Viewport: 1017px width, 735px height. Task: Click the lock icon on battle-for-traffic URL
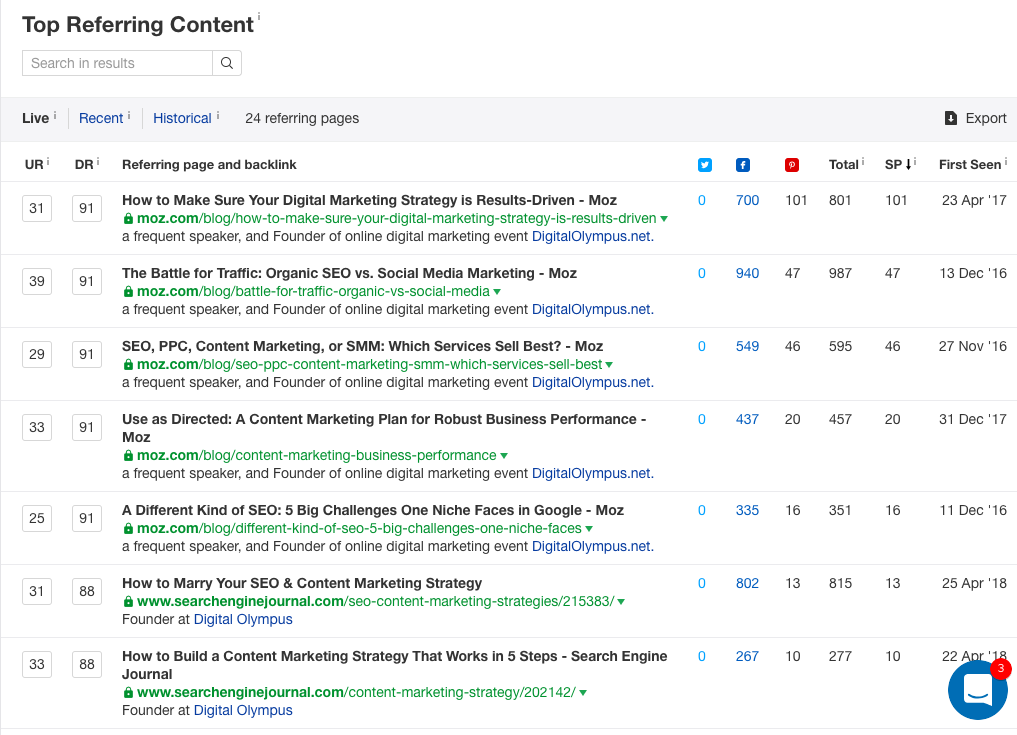click(128, 292)
